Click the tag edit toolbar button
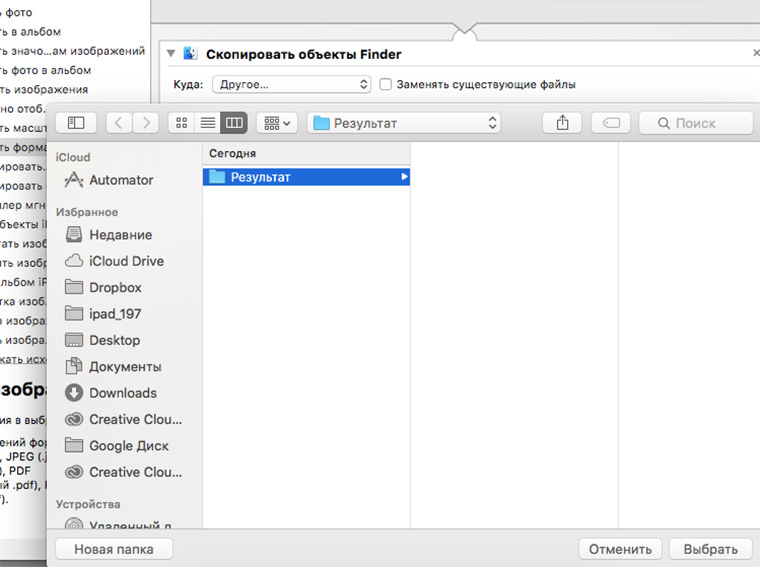 611,123
